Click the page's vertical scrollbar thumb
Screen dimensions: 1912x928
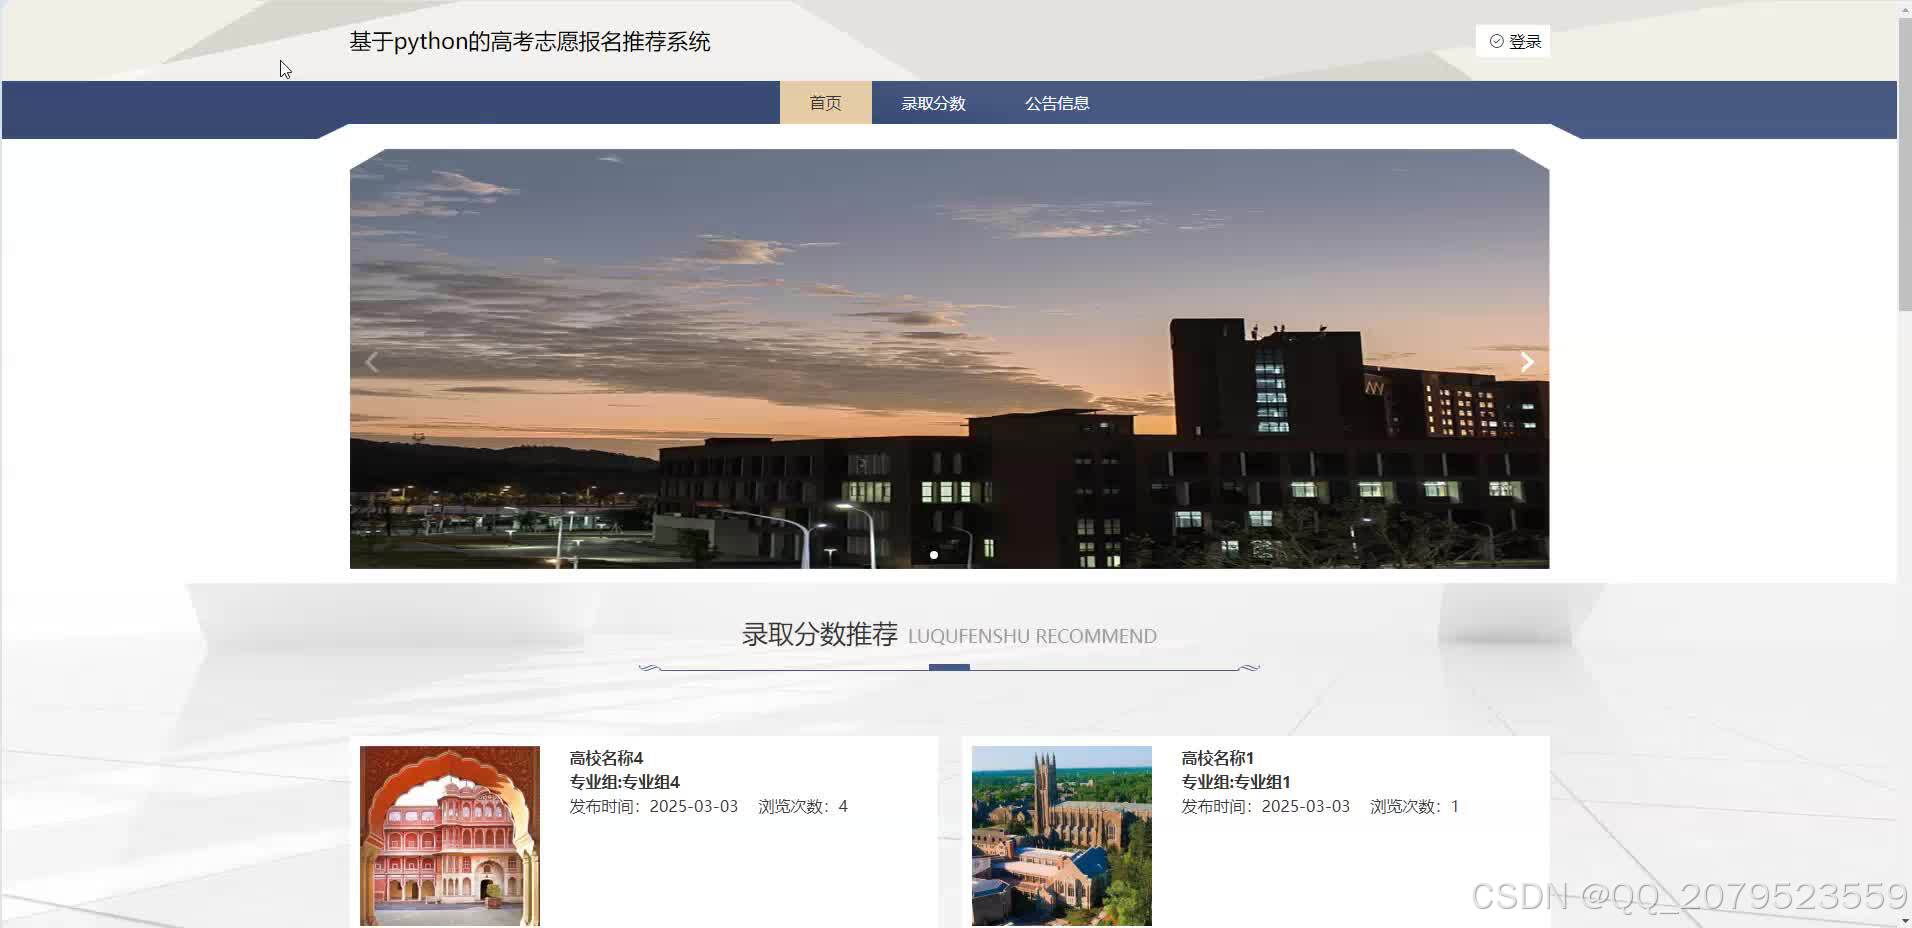(x=1904, y=164)
